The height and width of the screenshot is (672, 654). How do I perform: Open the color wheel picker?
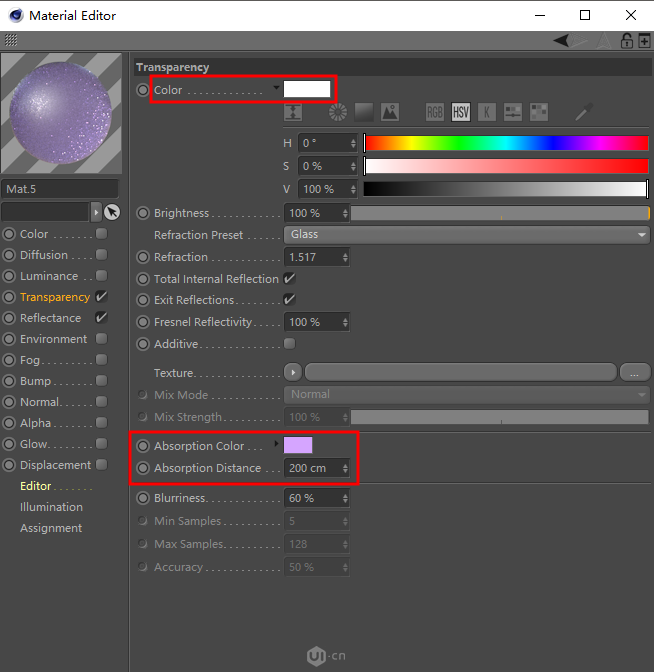point(338,112)
